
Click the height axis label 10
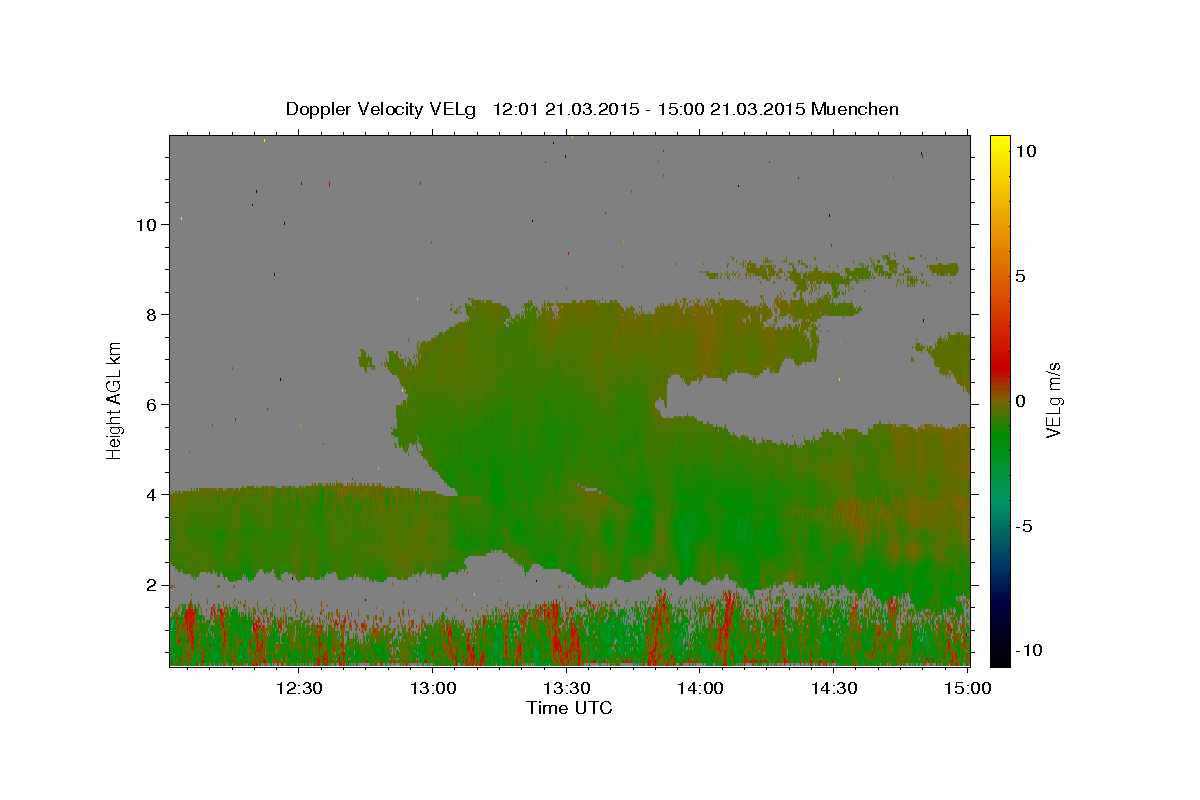pos(146,224)
